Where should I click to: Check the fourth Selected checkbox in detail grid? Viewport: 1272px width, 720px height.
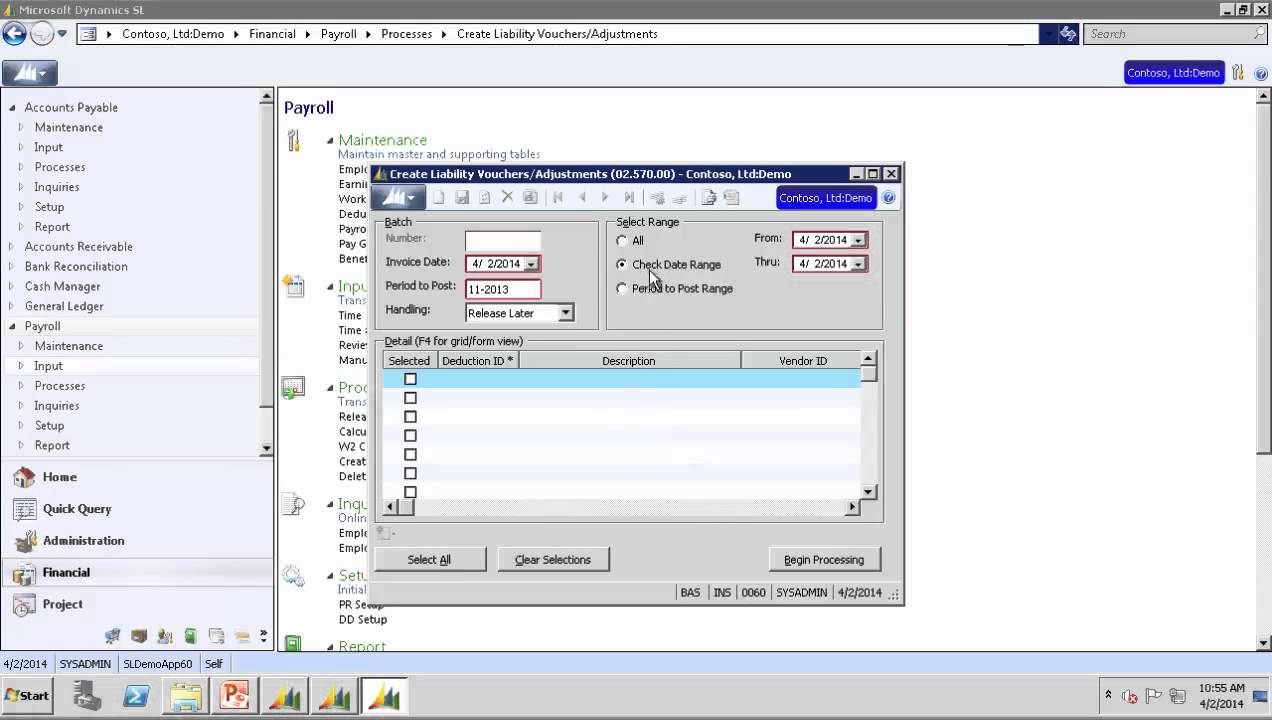tap(410, 436)
